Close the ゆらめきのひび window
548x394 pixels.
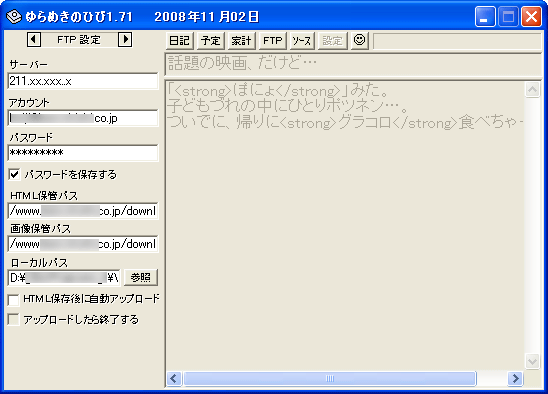pyautogui.click(x=531, y=16)
